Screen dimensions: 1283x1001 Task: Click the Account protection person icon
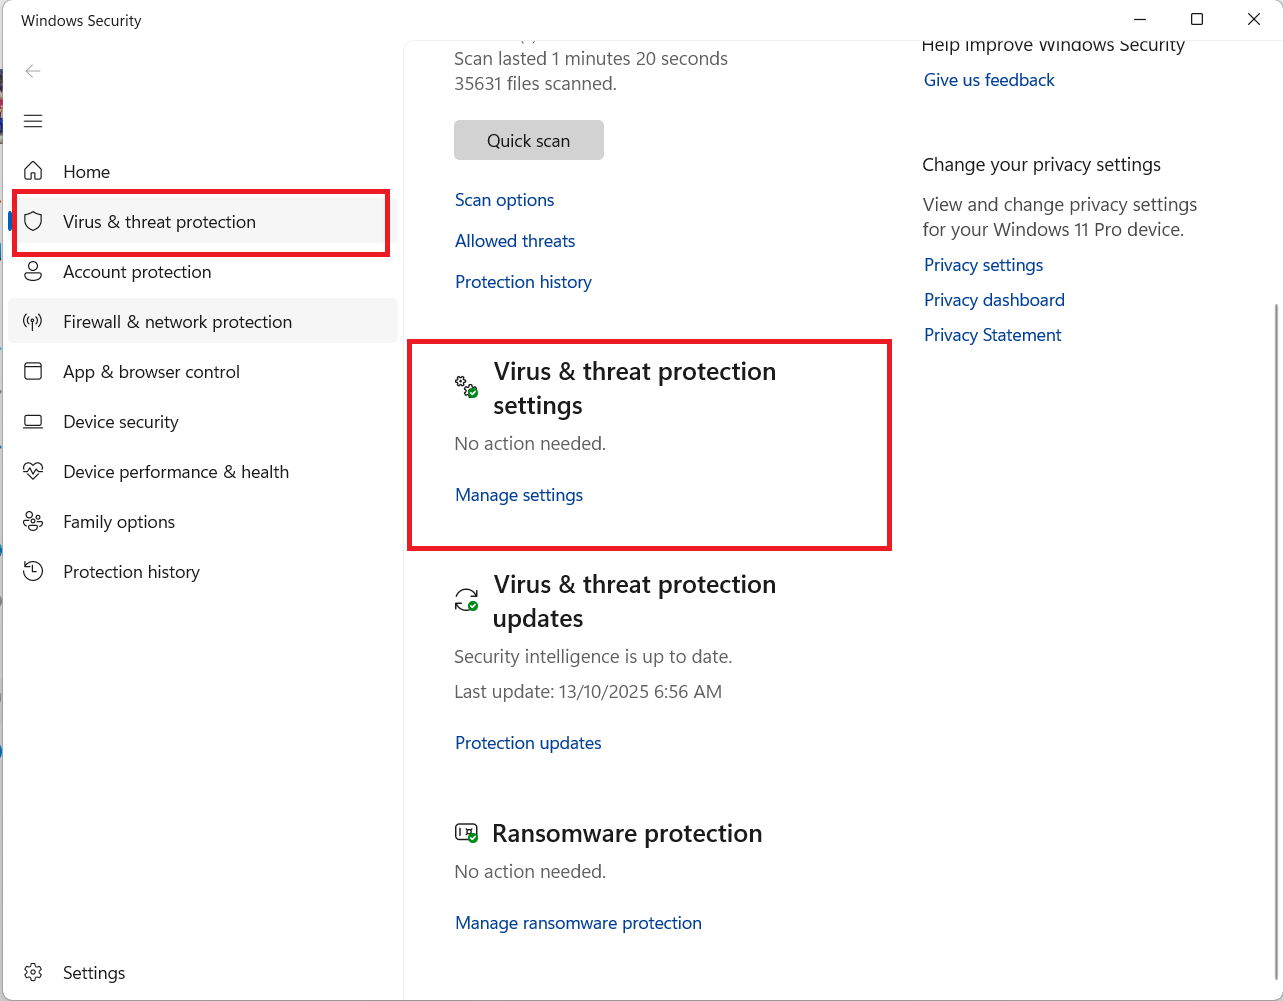33,272
